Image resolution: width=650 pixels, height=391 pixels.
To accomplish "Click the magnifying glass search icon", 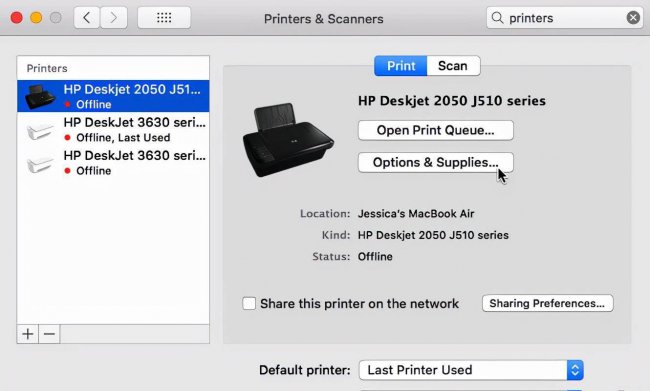I will point(497,18).
